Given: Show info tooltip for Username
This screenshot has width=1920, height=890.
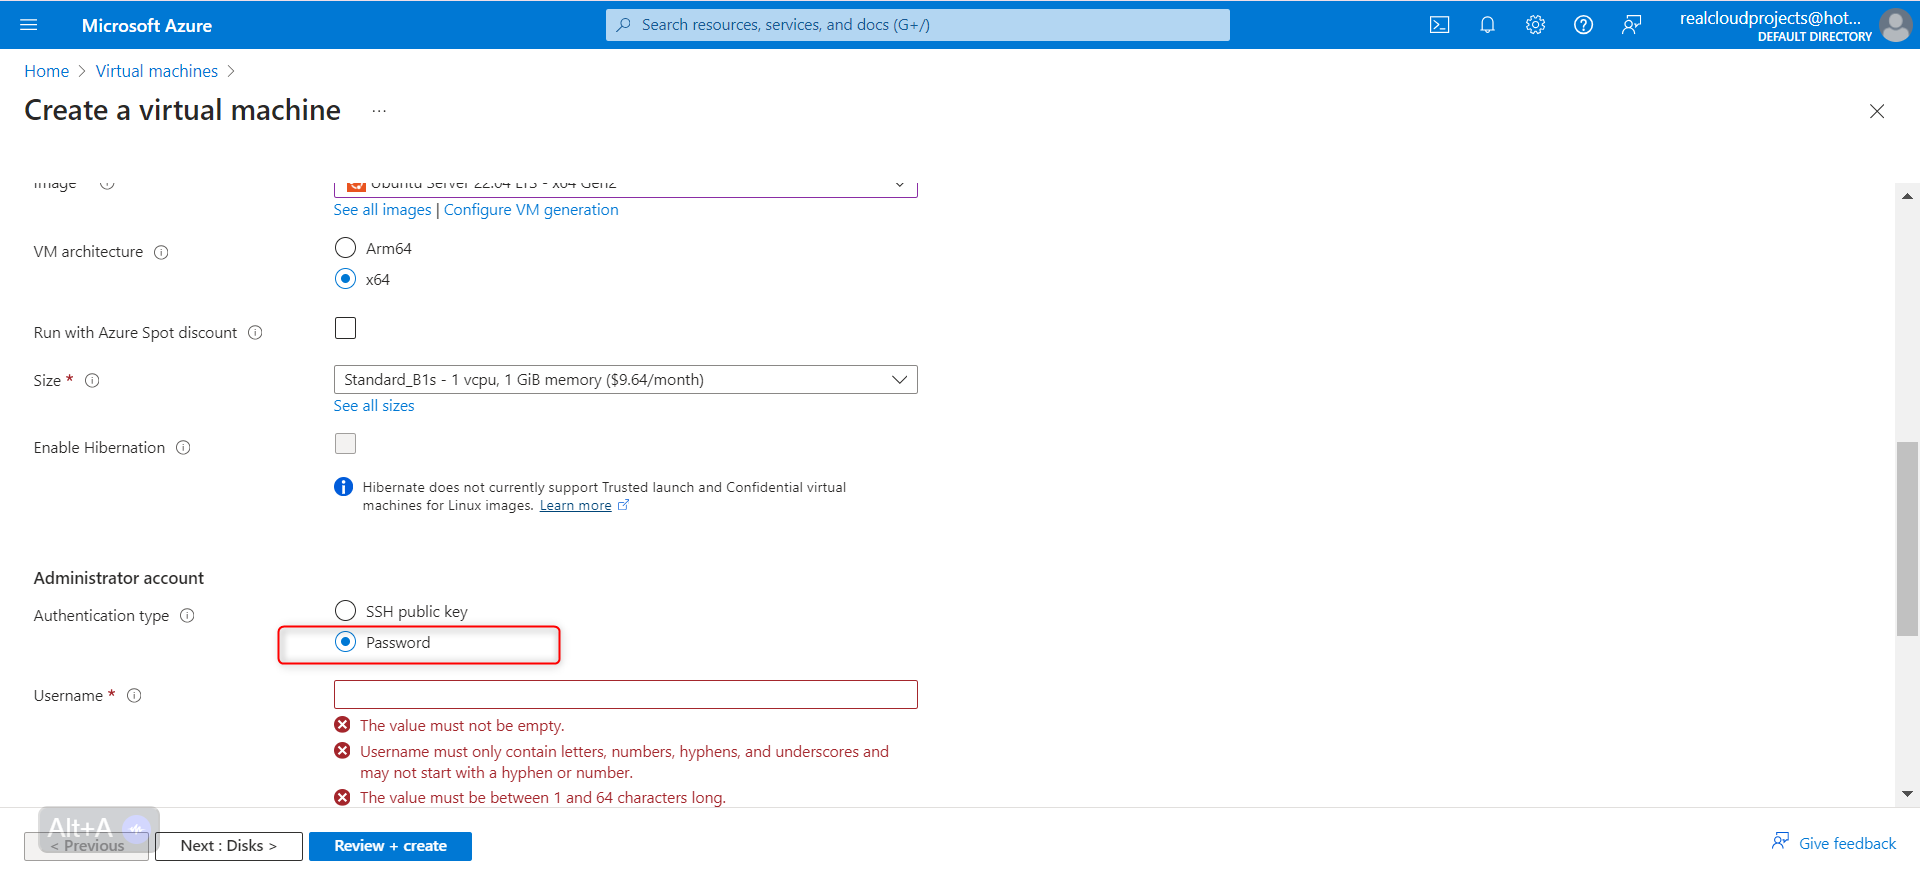Looking at the screenshot, I should [134, 696].
